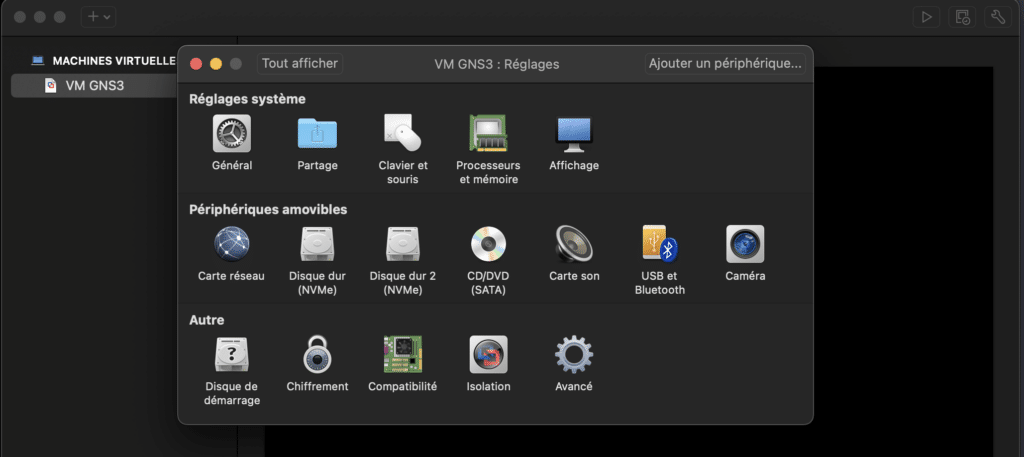Open Carte réseau settings

(x=231, y=244)
